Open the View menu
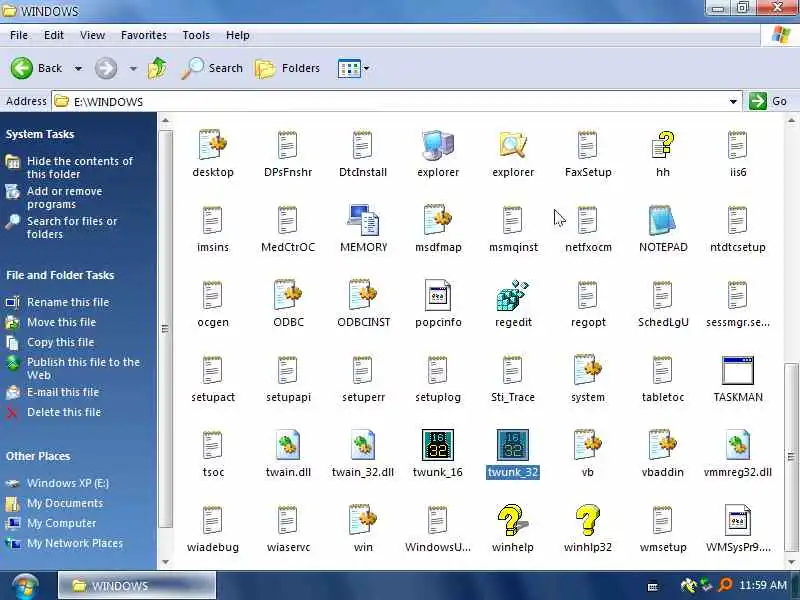 click(92, 35)
